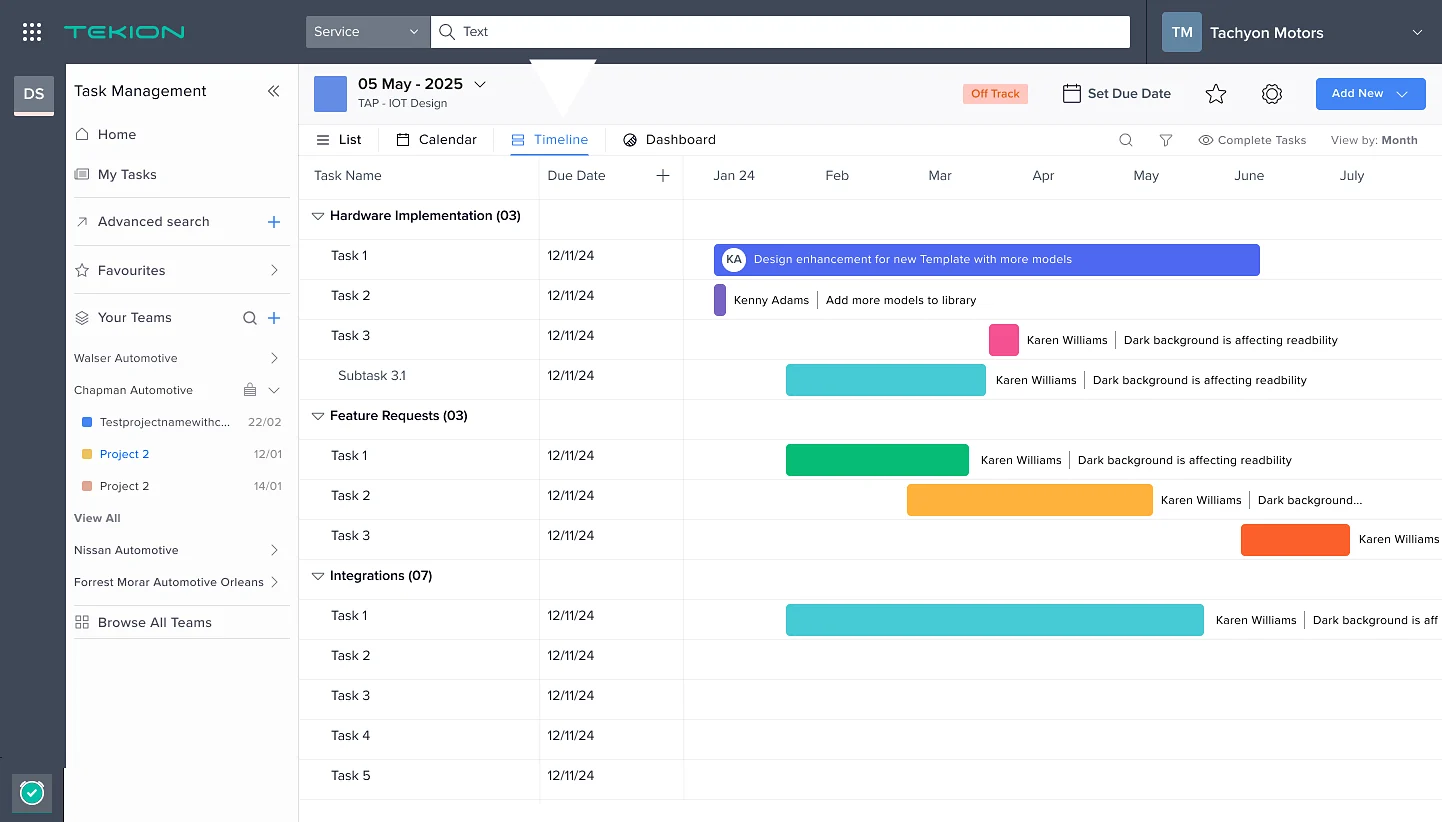Expand the Tachyon Motors account menu

pos(1417,33)
